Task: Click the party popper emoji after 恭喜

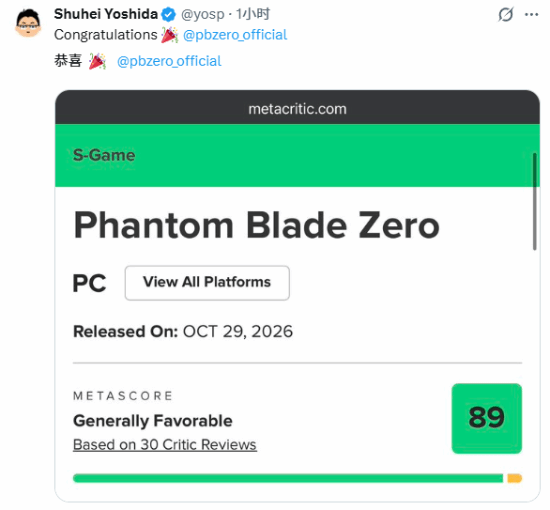Action: point(97,61)
